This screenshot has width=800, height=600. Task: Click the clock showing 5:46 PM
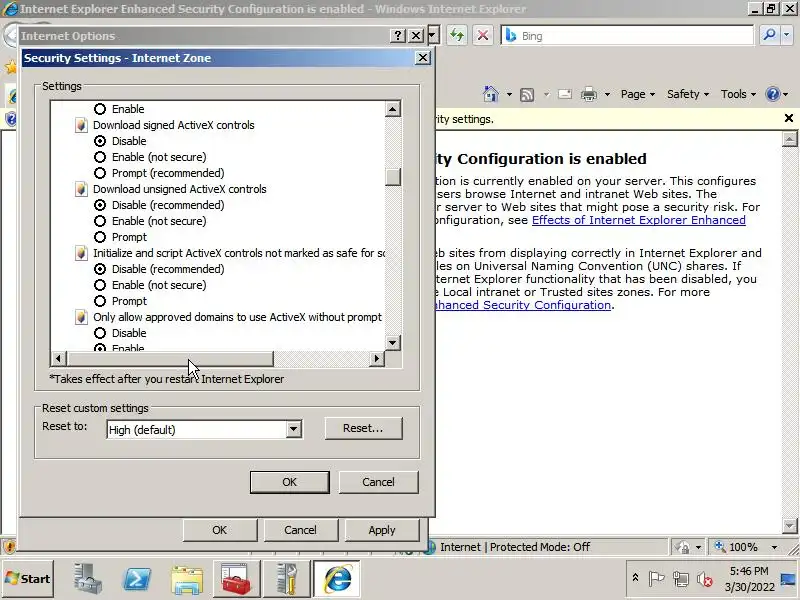click(748, 570)
